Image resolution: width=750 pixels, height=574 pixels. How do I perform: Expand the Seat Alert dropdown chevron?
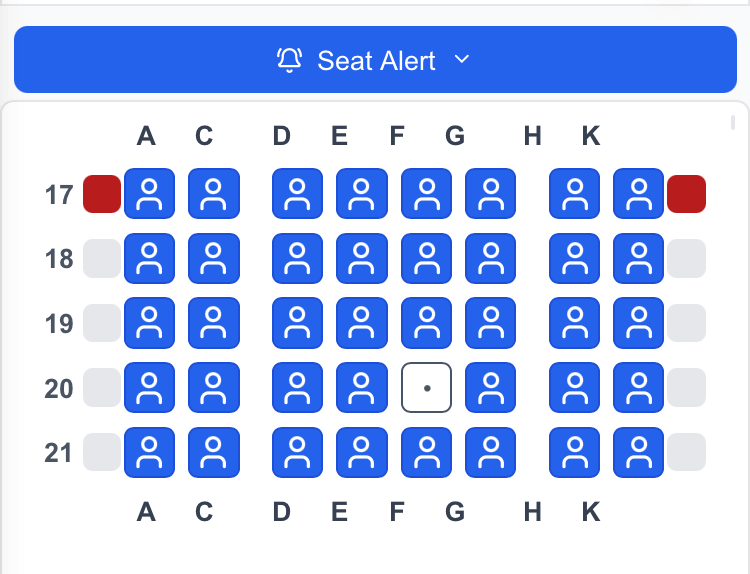(x=461, y=60)
